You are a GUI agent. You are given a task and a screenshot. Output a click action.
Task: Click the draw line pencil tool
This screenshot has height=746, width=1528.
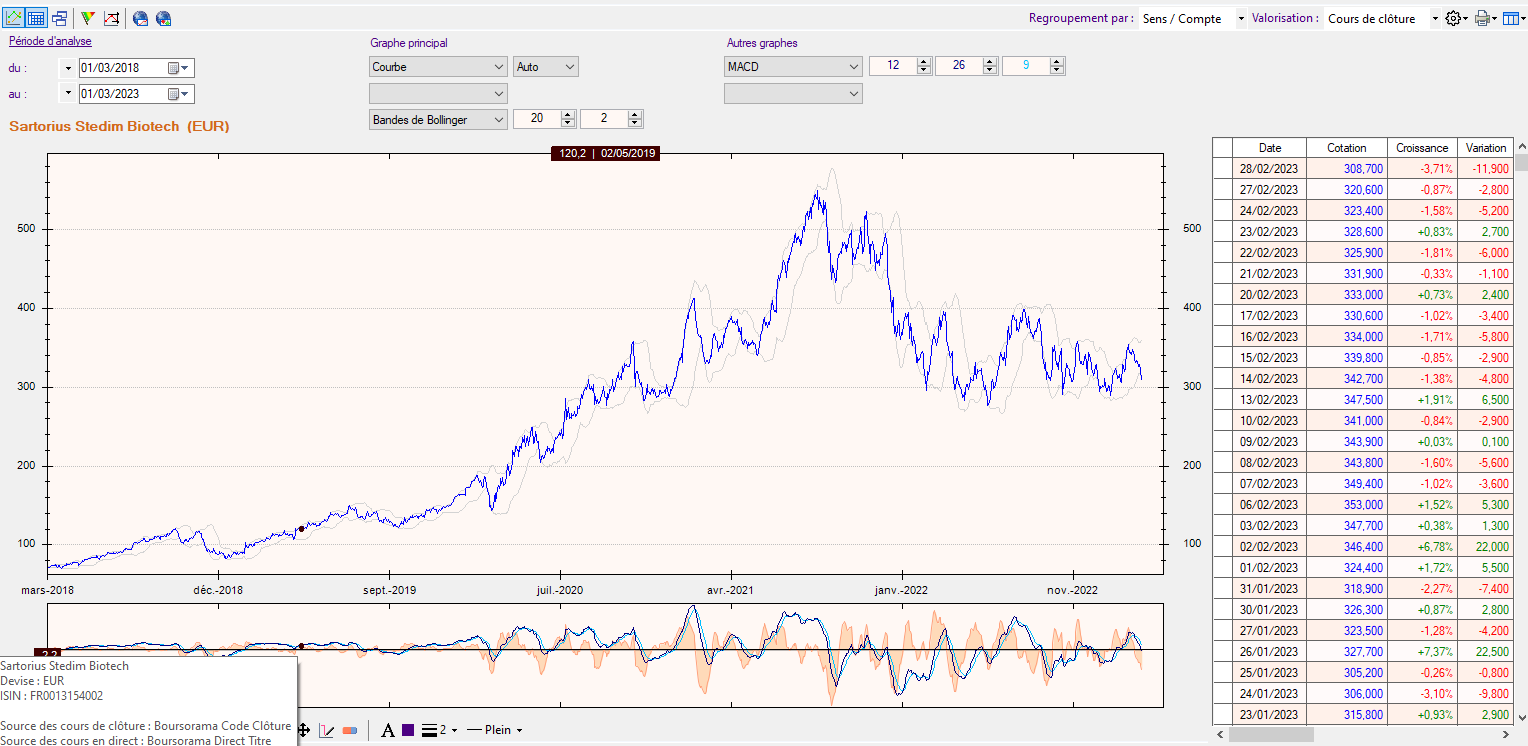pyautogui.click(x=326, y=730)
